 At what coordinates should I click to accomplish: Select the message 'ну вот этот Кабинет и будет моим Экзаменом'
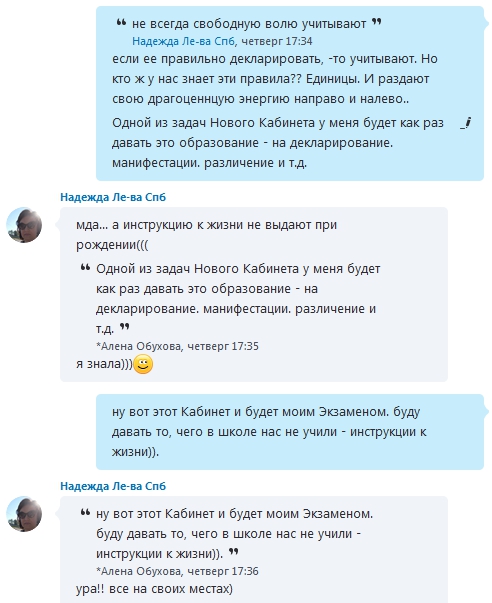(x=290, y=431)
